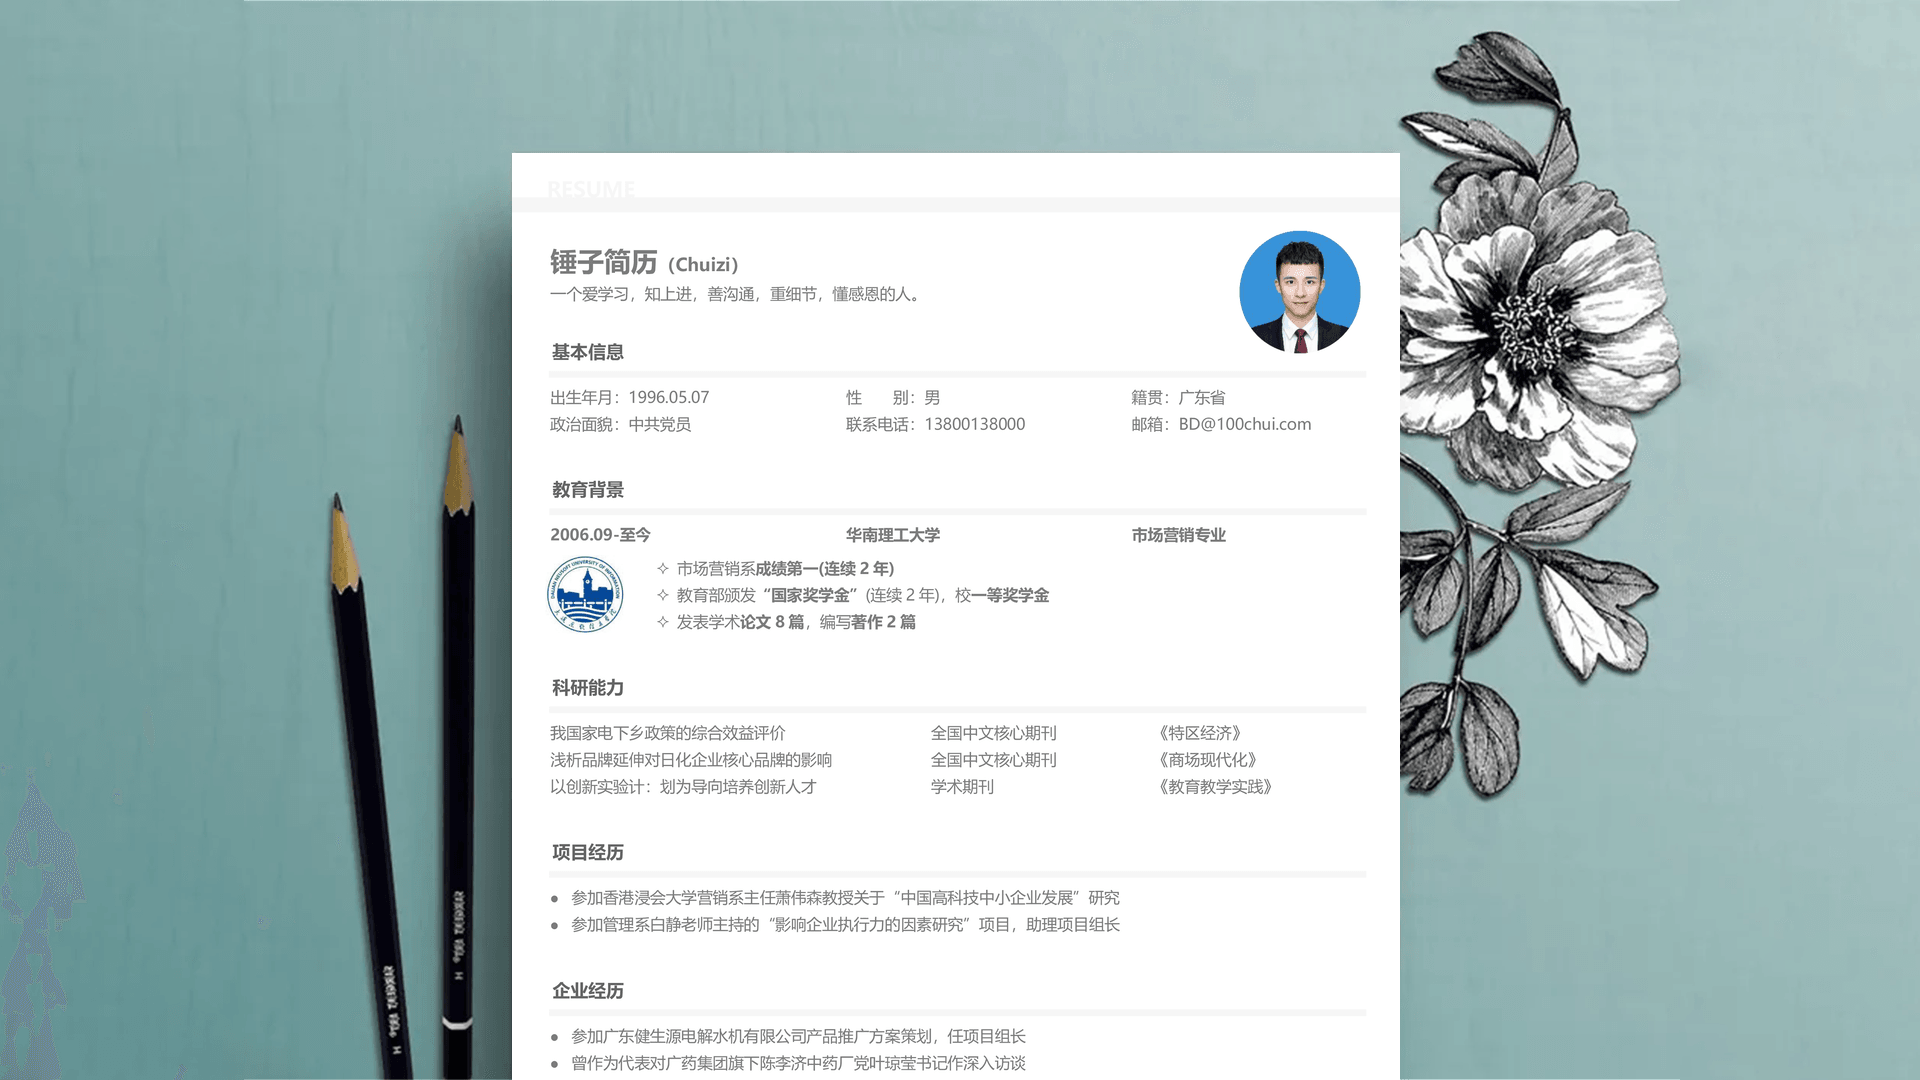The width and height of the screenshot is (1920, 1080).
Task: Click the 华南理工大学 university name
Action: 892,535
